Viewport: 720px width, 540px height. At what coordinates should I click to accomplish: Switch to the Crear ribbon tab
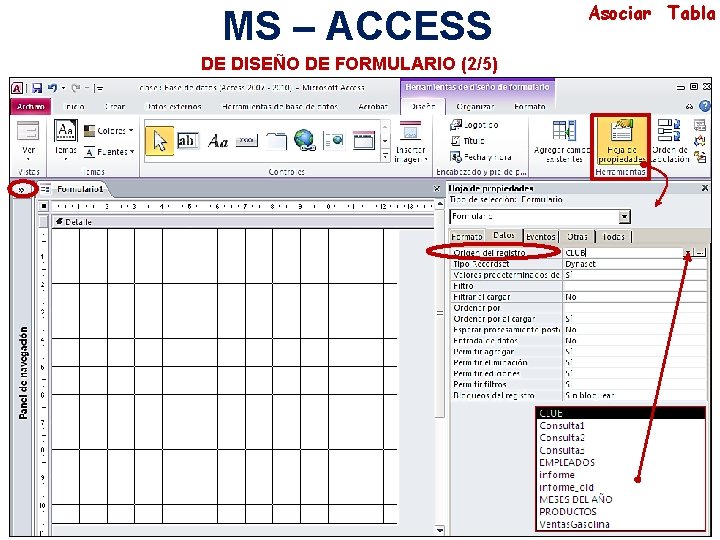(115, 107)
